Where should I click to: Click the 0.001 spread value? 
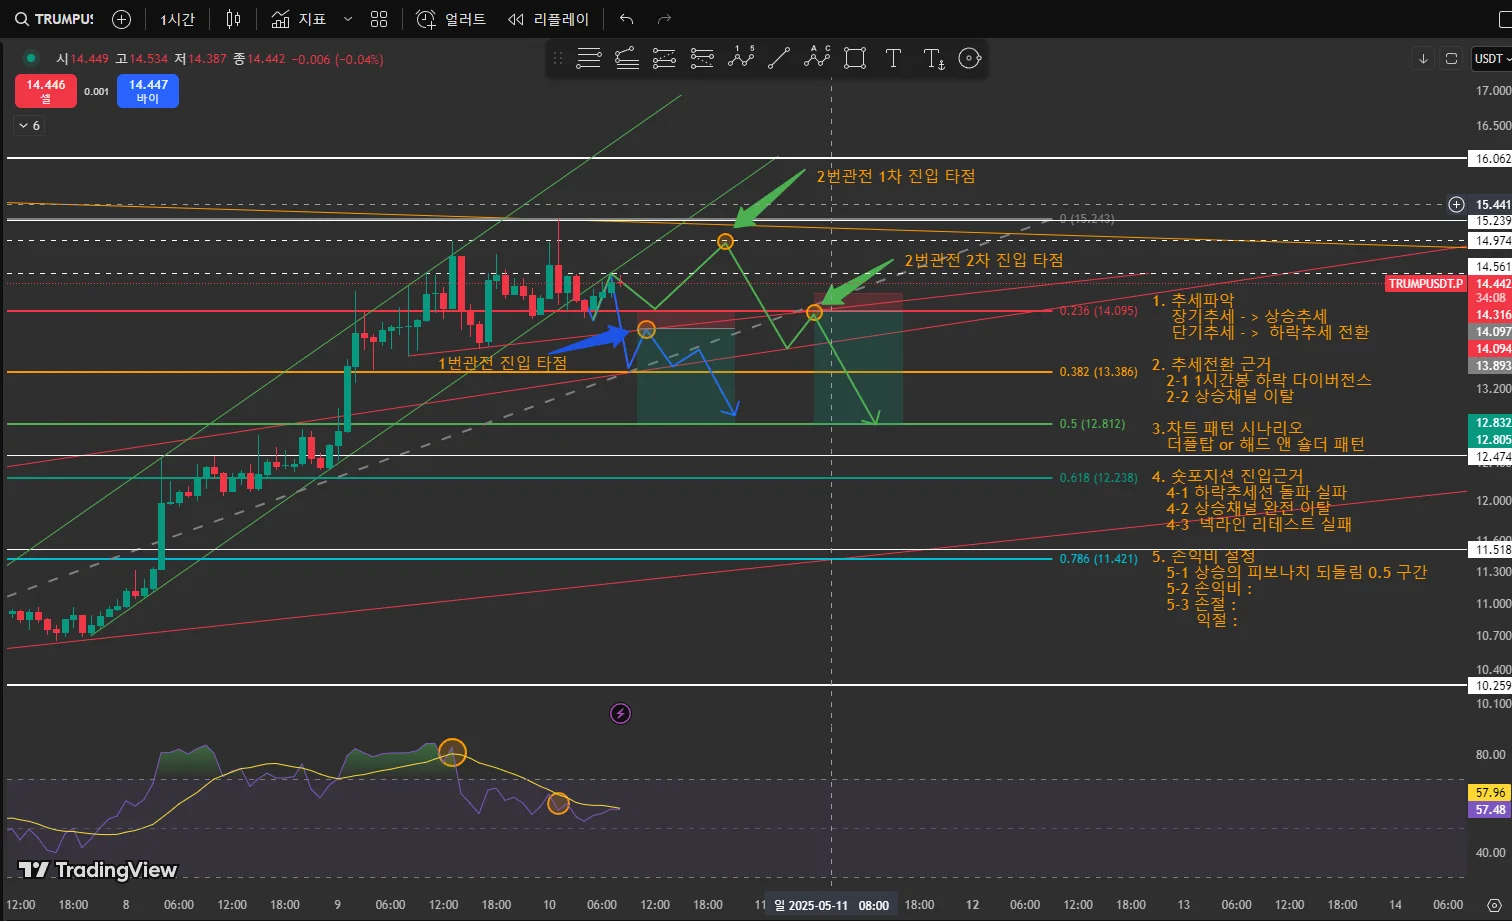pos(97,92)
